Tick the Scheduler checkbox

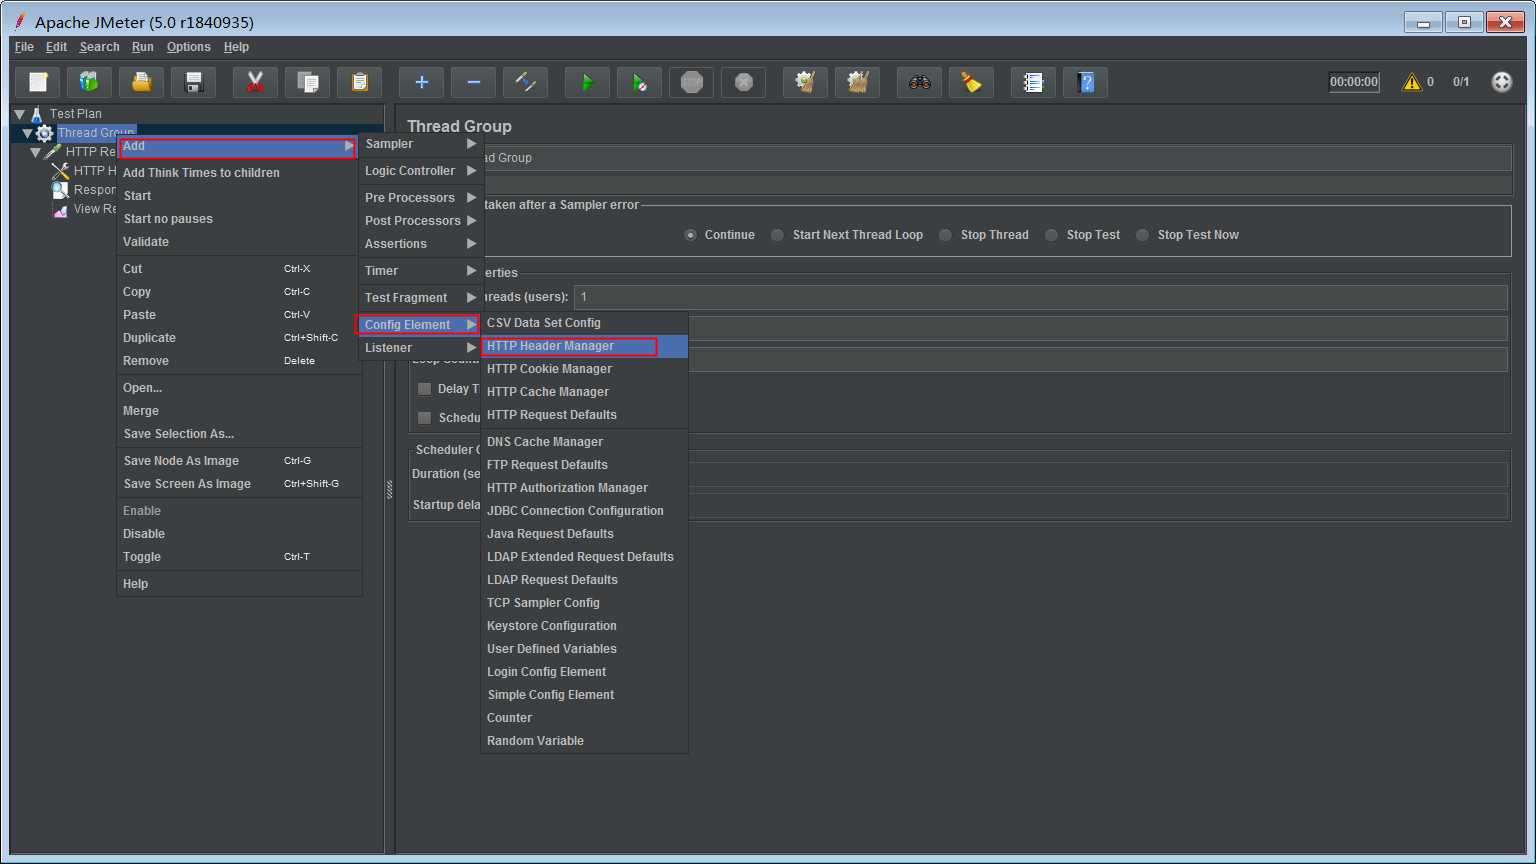[424, 418]
